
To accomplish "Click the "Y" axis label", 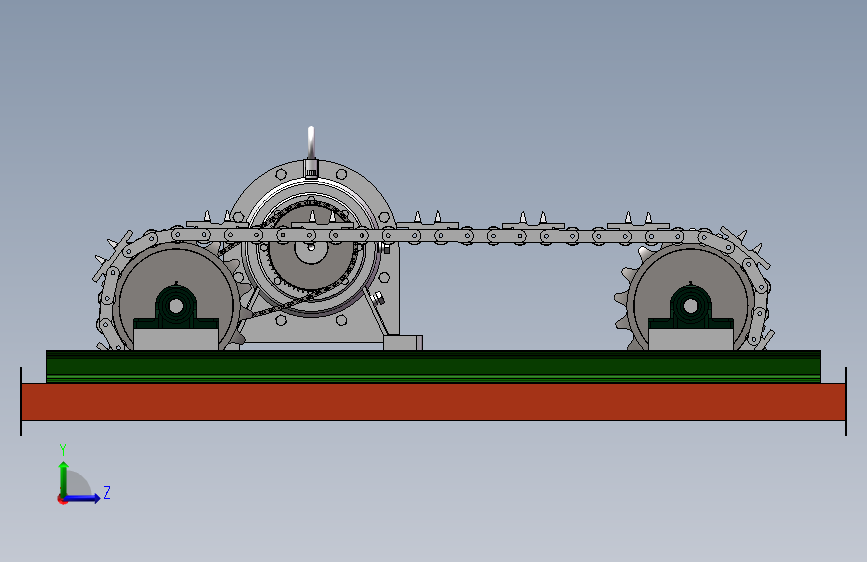I will pyautogui.click(x=63, y=450).
